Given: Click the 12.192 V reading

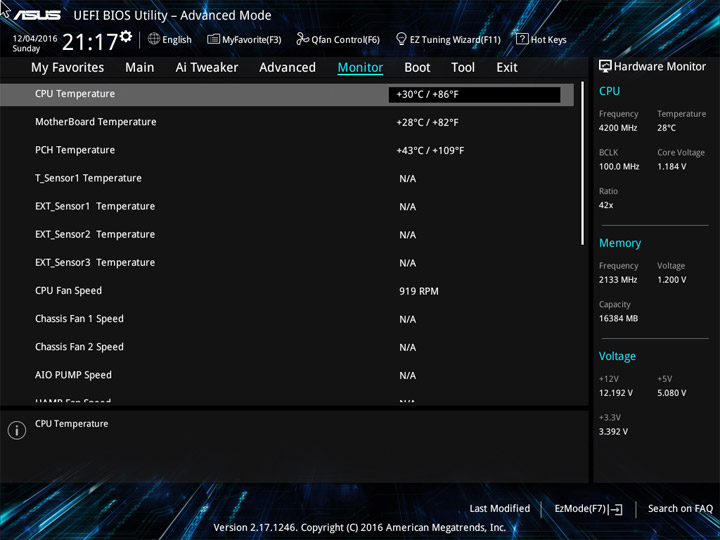Looking at the screenshot, I should click(x=616, y=394).
